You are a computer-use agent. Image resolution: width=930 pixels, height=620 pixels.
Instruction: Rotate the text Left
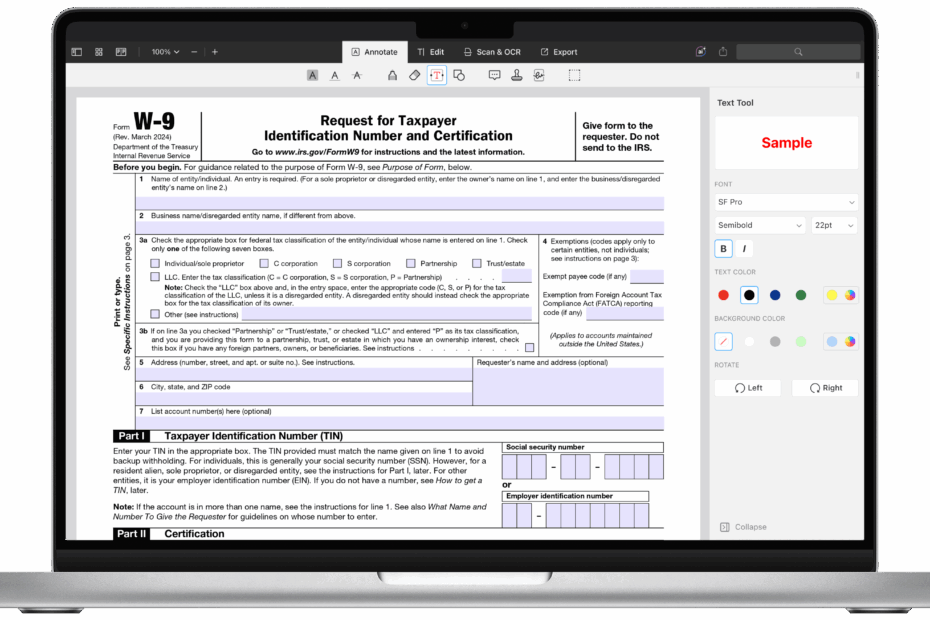click(x=747, y=387)
